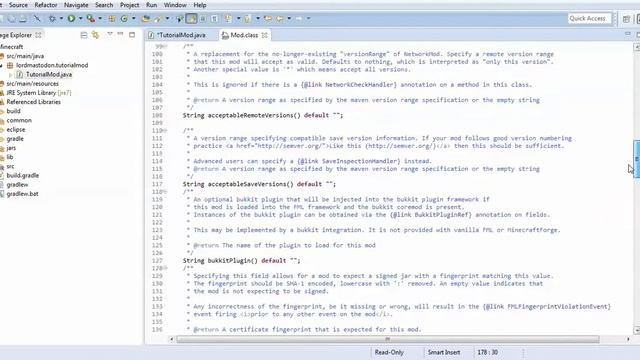The width and height of the screenshot is (640, 360).
Task: Toggle Show Whitespace Characters icon
Action: (214, 18)
